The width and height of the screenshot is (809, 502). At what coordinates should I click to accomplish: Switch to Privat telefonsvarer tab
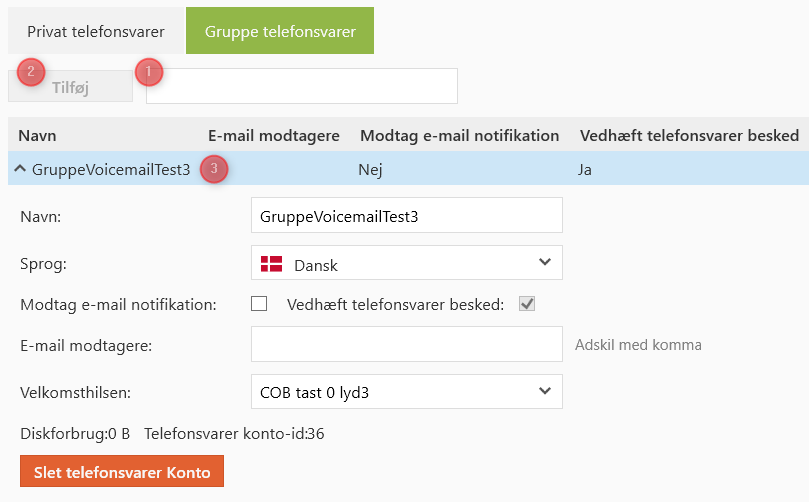tap(96, 31)
